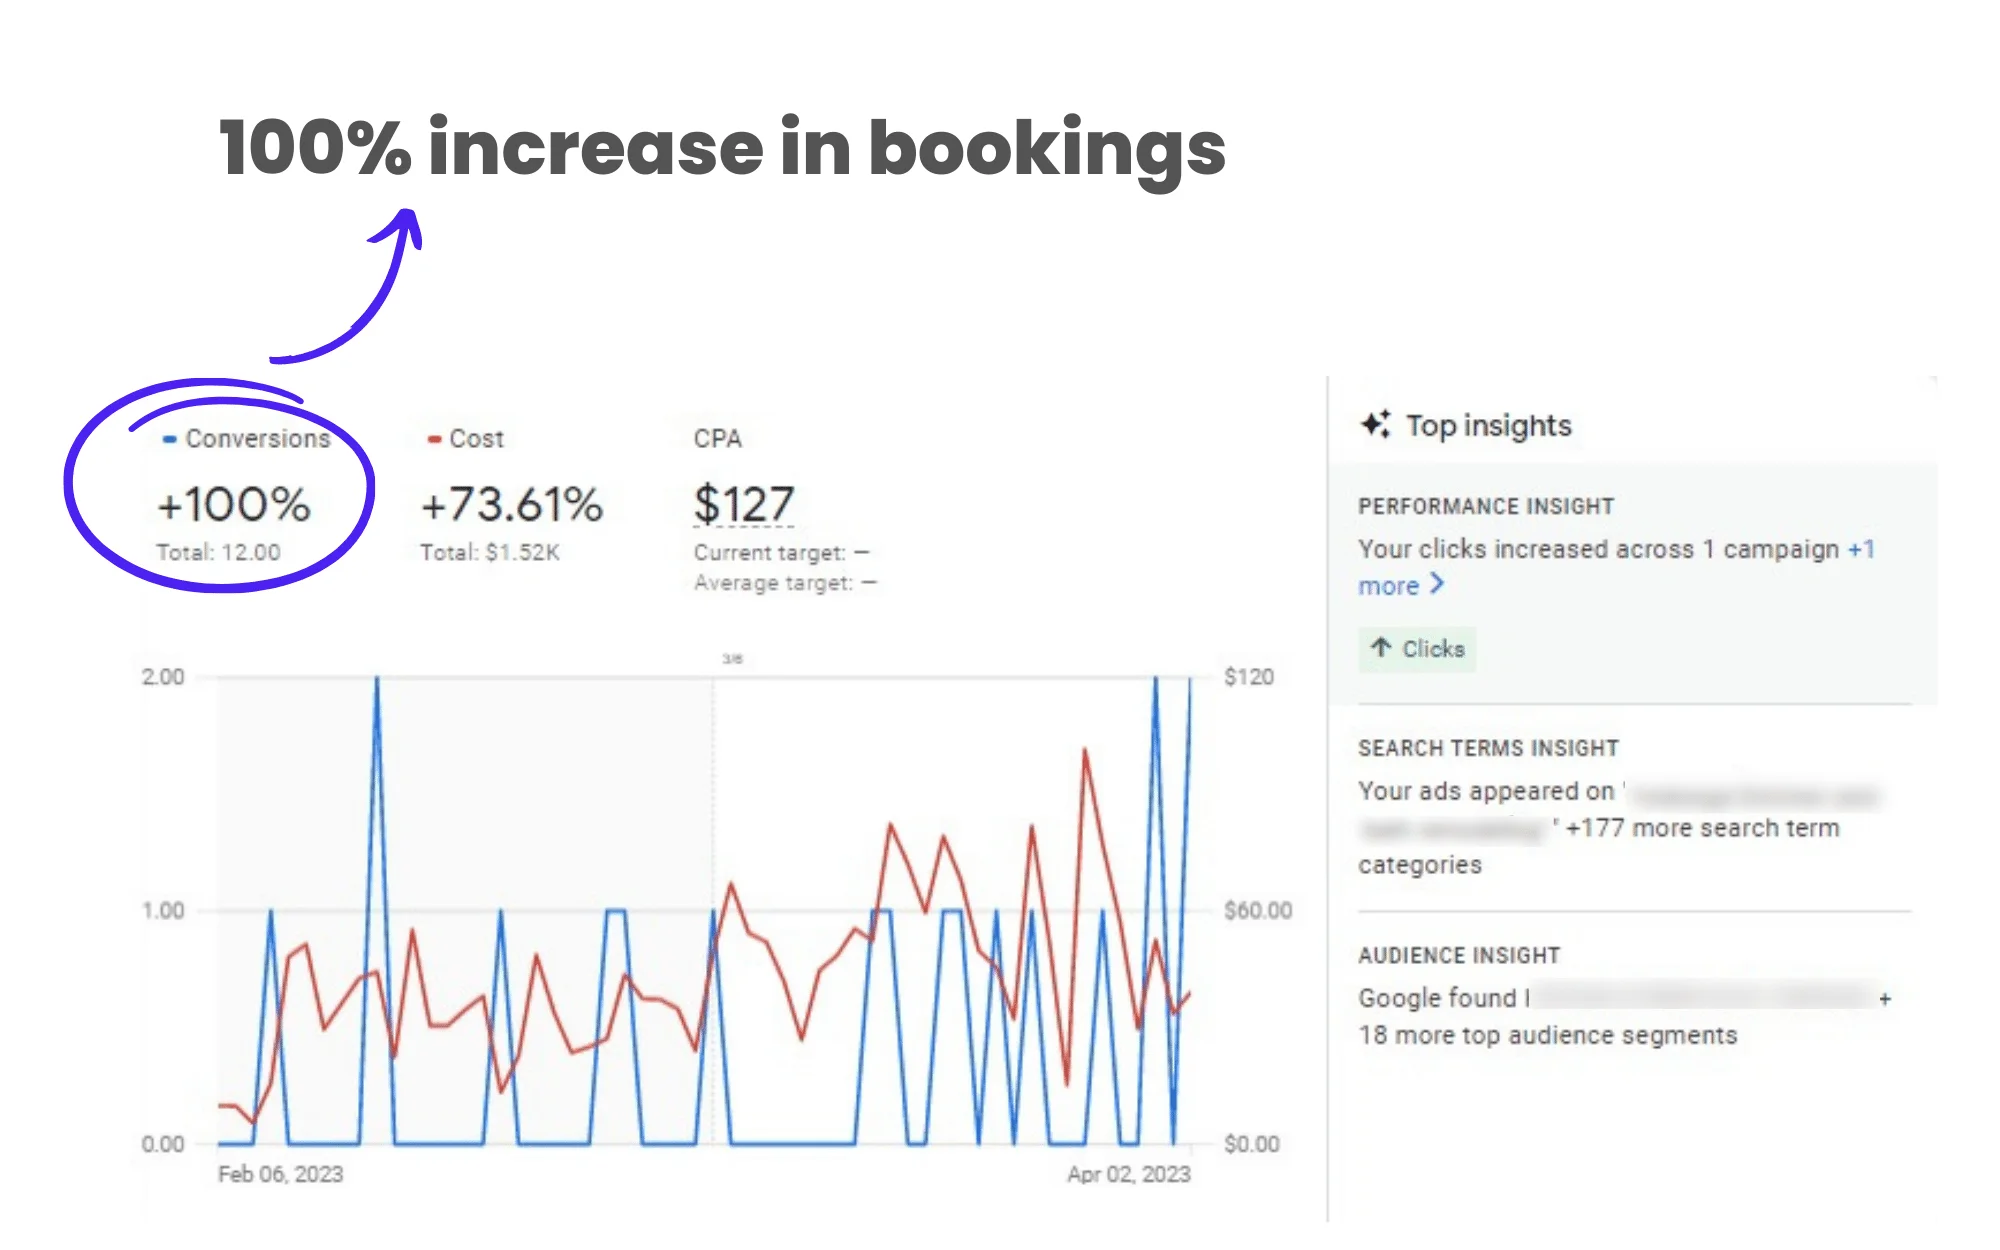Expand the 18 more top audience segments
2000x1250 pixels.
tap(1546, 1035)
